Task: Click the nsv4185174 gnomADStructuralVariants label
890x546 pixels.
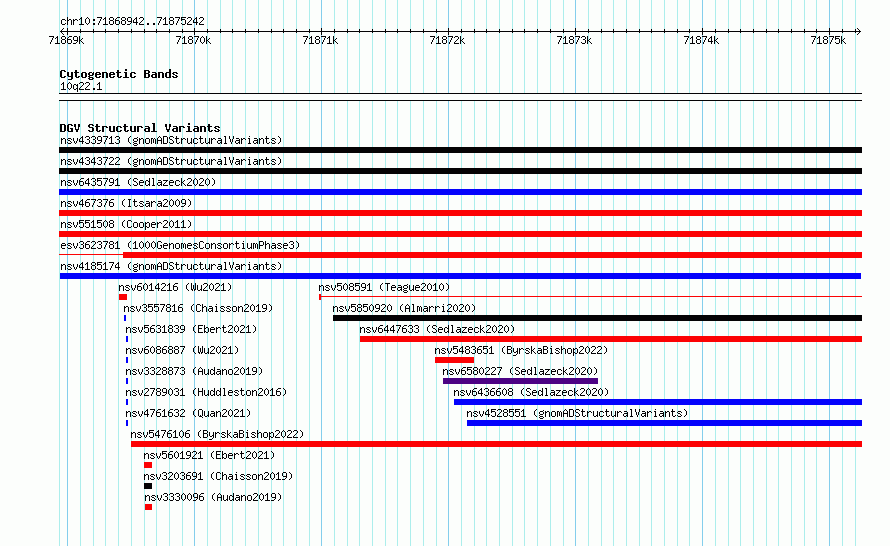Action: pyautogui.click(x=171, y=266)
